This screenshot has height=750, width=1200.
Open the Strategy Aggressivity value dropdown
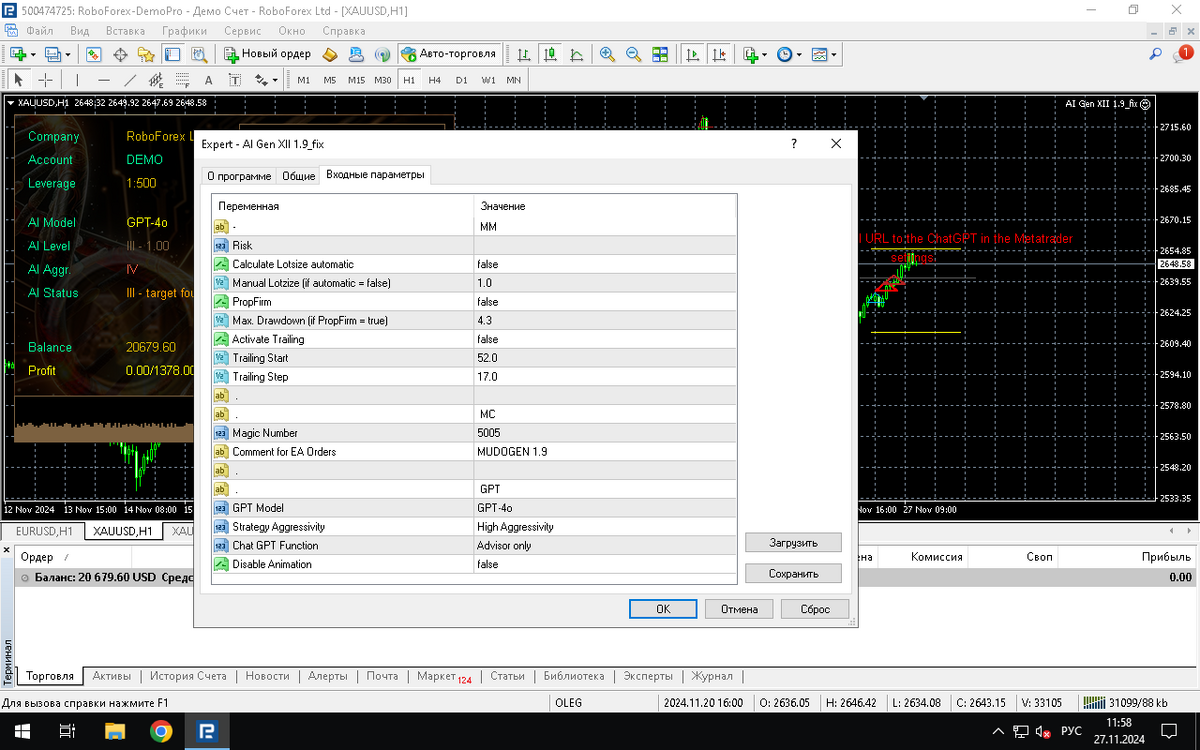[x=604, y=527]
